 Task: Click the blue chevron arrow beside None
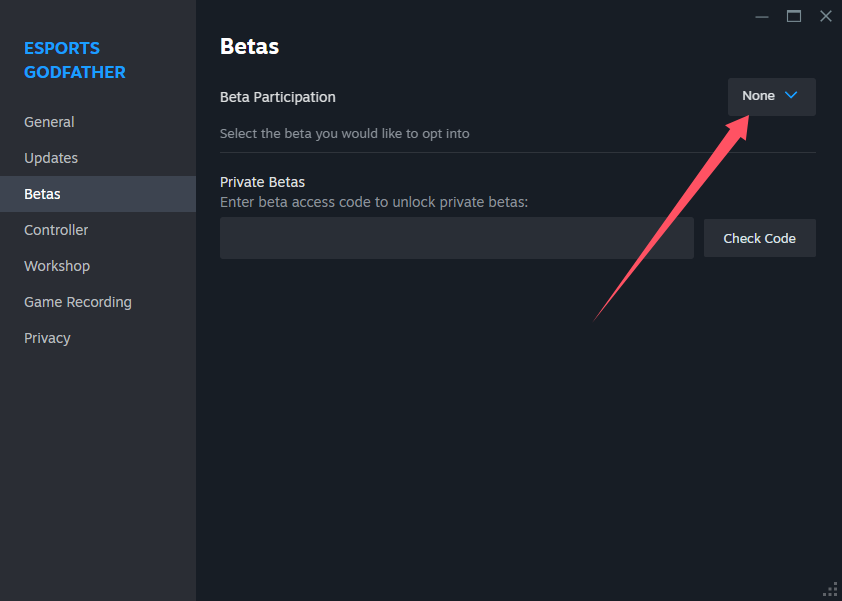(791, 95)
